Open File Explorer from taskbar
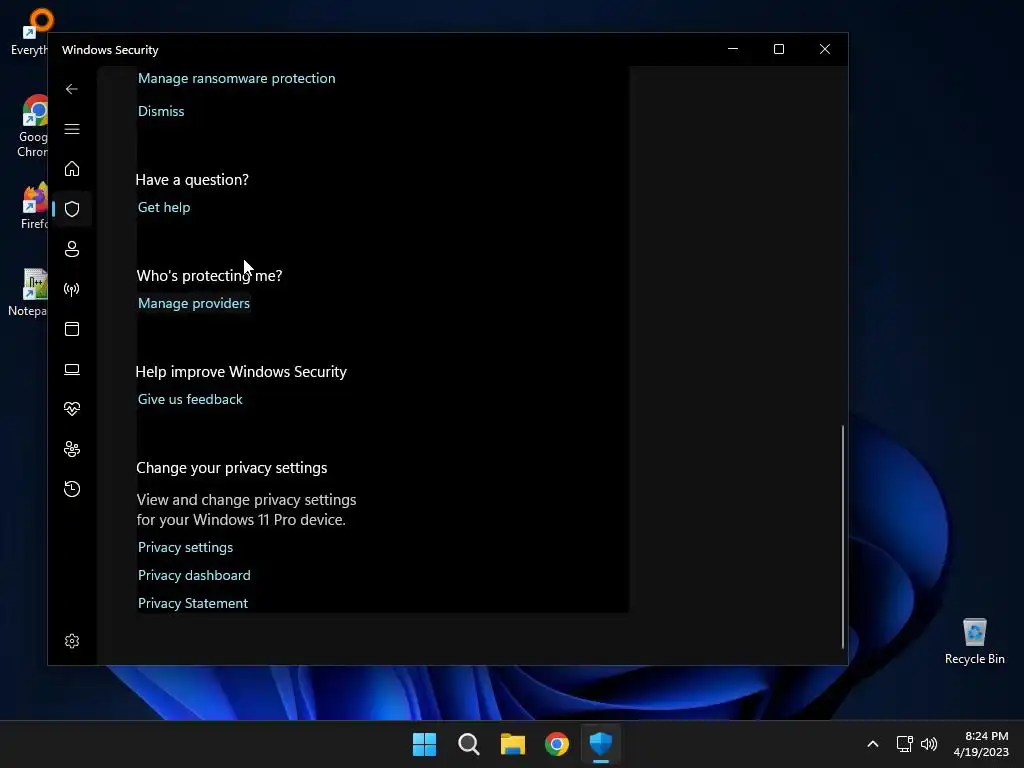1024x768 pixels. click(x=513, y=744)
